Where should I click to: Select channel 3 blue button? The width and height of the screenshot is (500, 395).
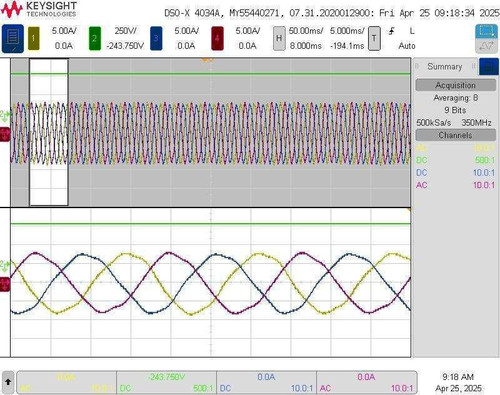point(156,38)
